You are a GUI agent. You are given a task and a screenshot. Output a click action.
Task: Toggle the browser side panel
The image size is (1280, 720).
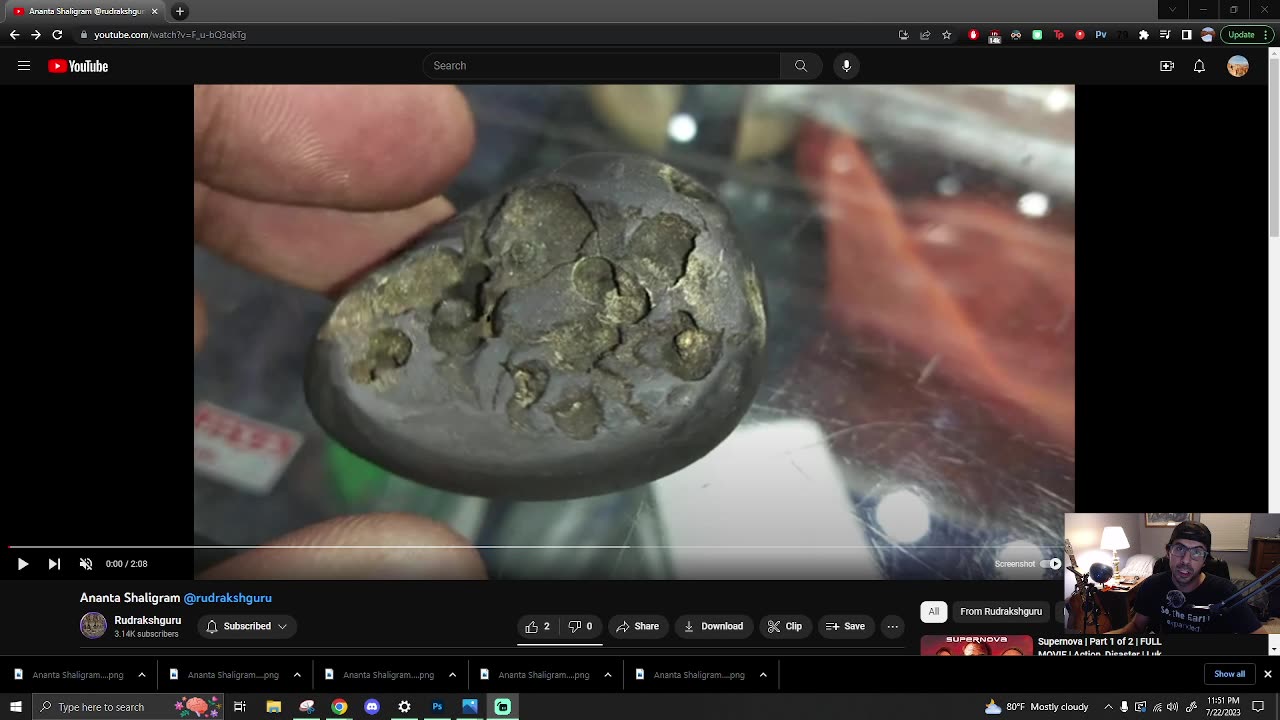click(x=1186, y=35)
